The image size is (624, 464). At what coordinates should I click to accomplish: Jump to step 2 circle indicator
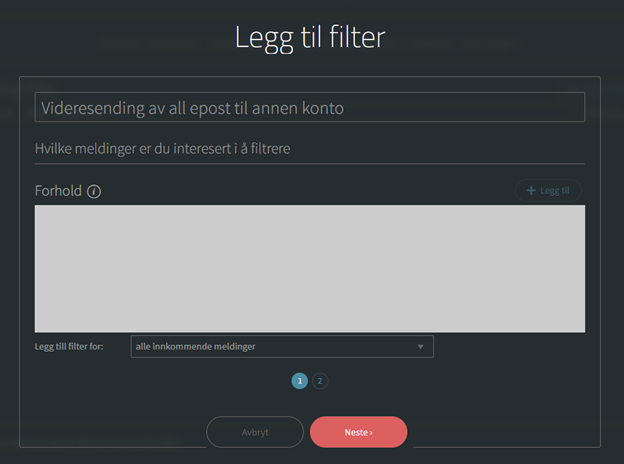click(x=320, y=381)
